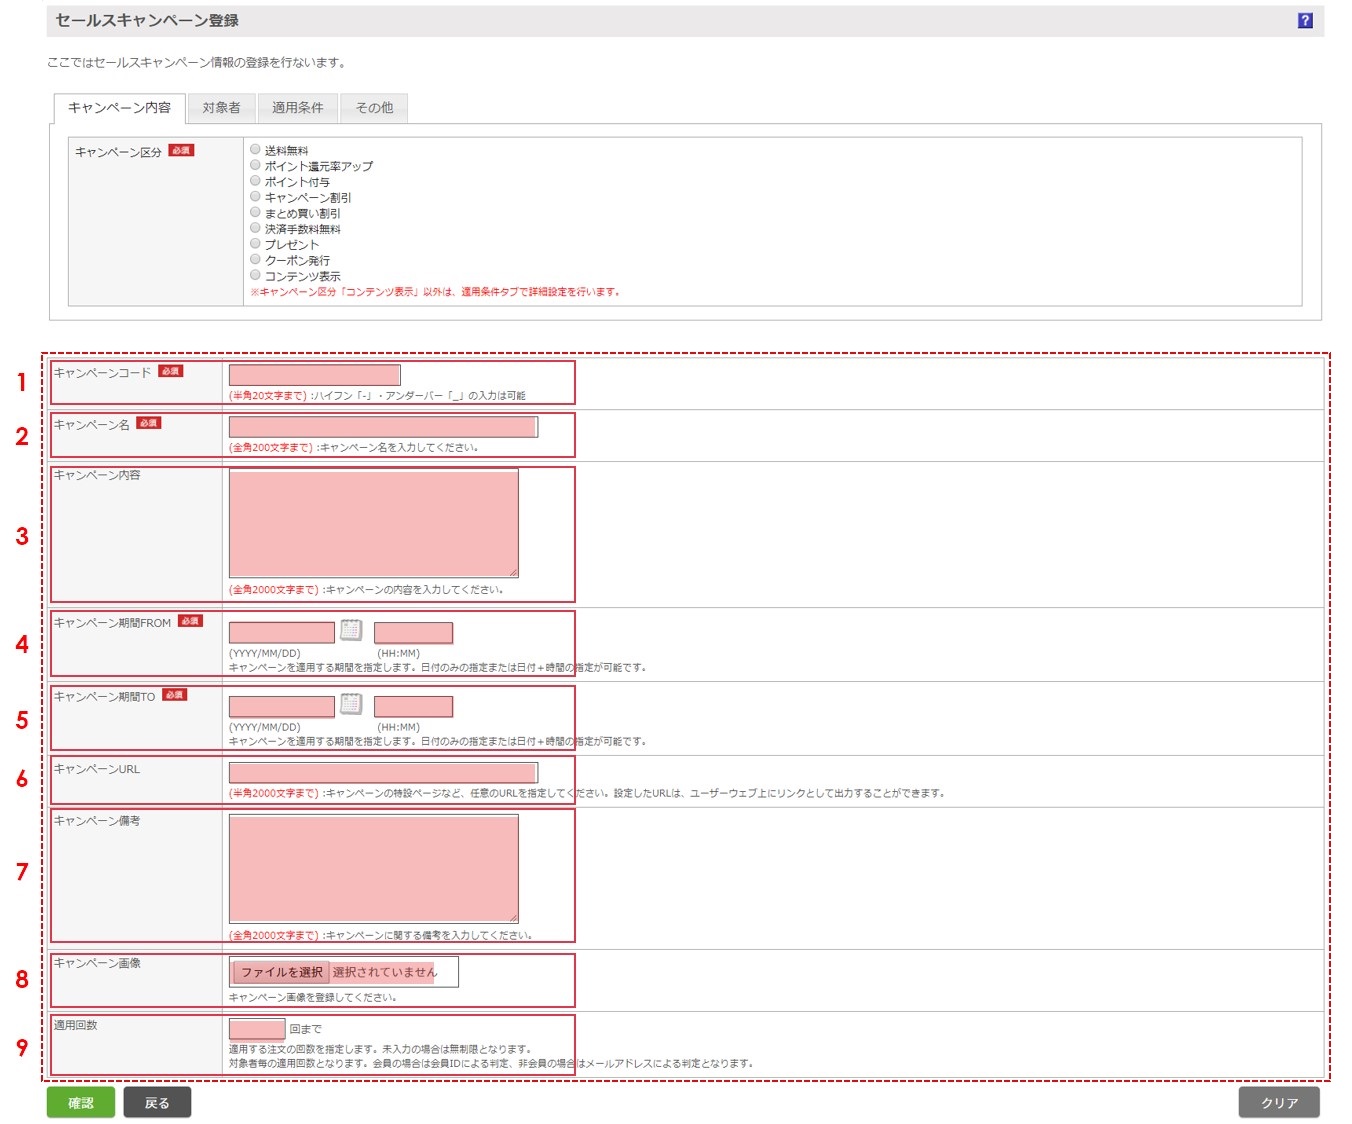Open calendar picker for キャンペーン期間TO
1352x1124 pixels.
(351, 704)
